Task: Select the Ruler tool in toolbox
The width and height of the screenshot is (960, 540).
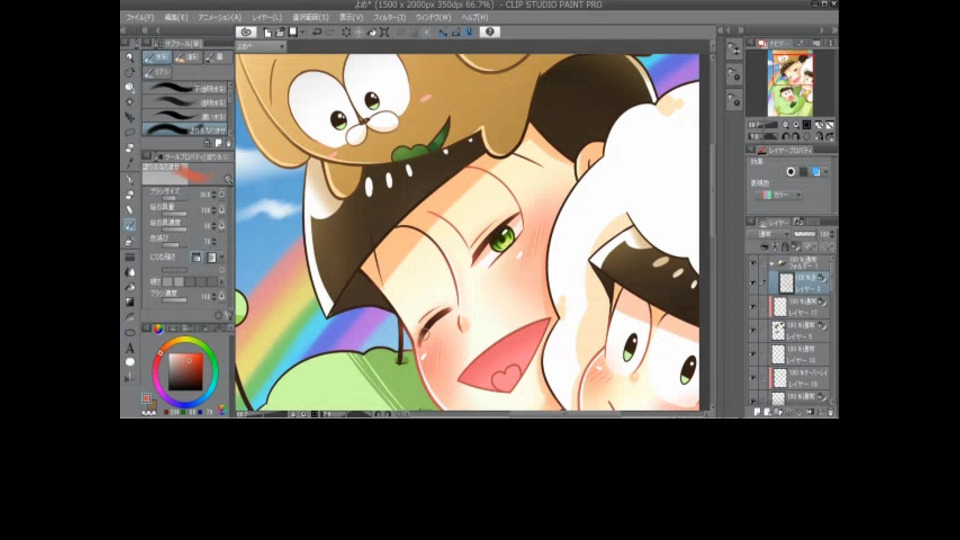Action: (130, 378)
